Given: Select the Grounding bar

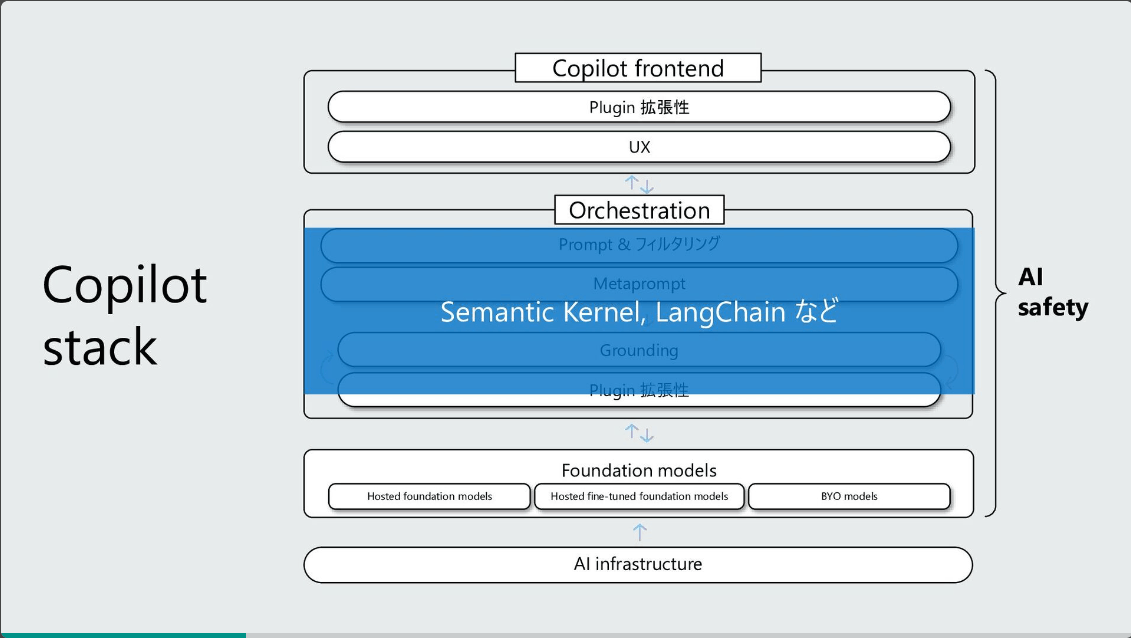Looking at the screenshot, I should click(x=639, y=350).
